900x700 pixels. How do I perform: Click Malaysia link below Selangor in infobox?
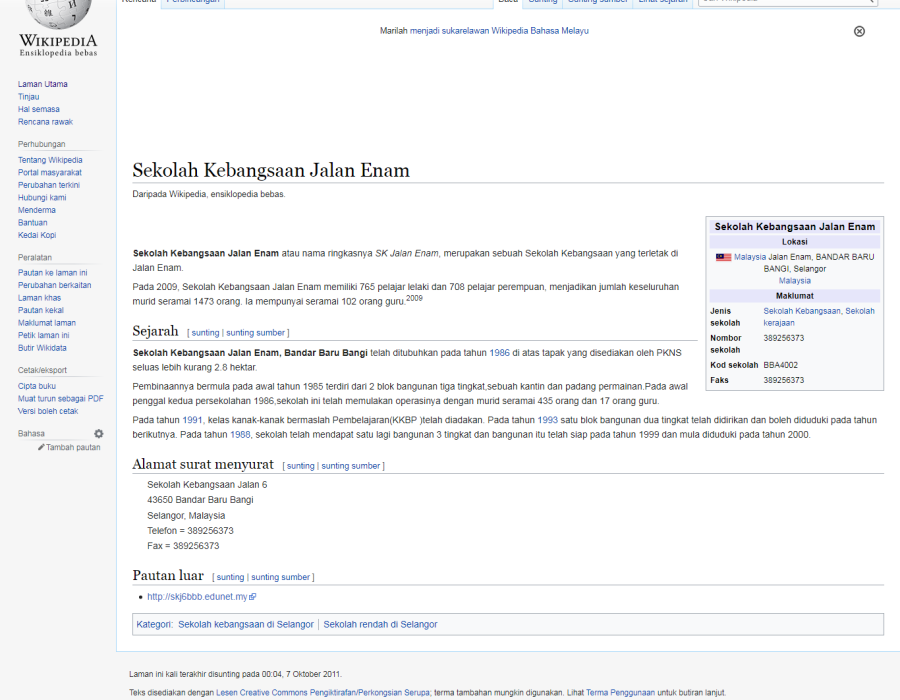[x=795, y=281]
